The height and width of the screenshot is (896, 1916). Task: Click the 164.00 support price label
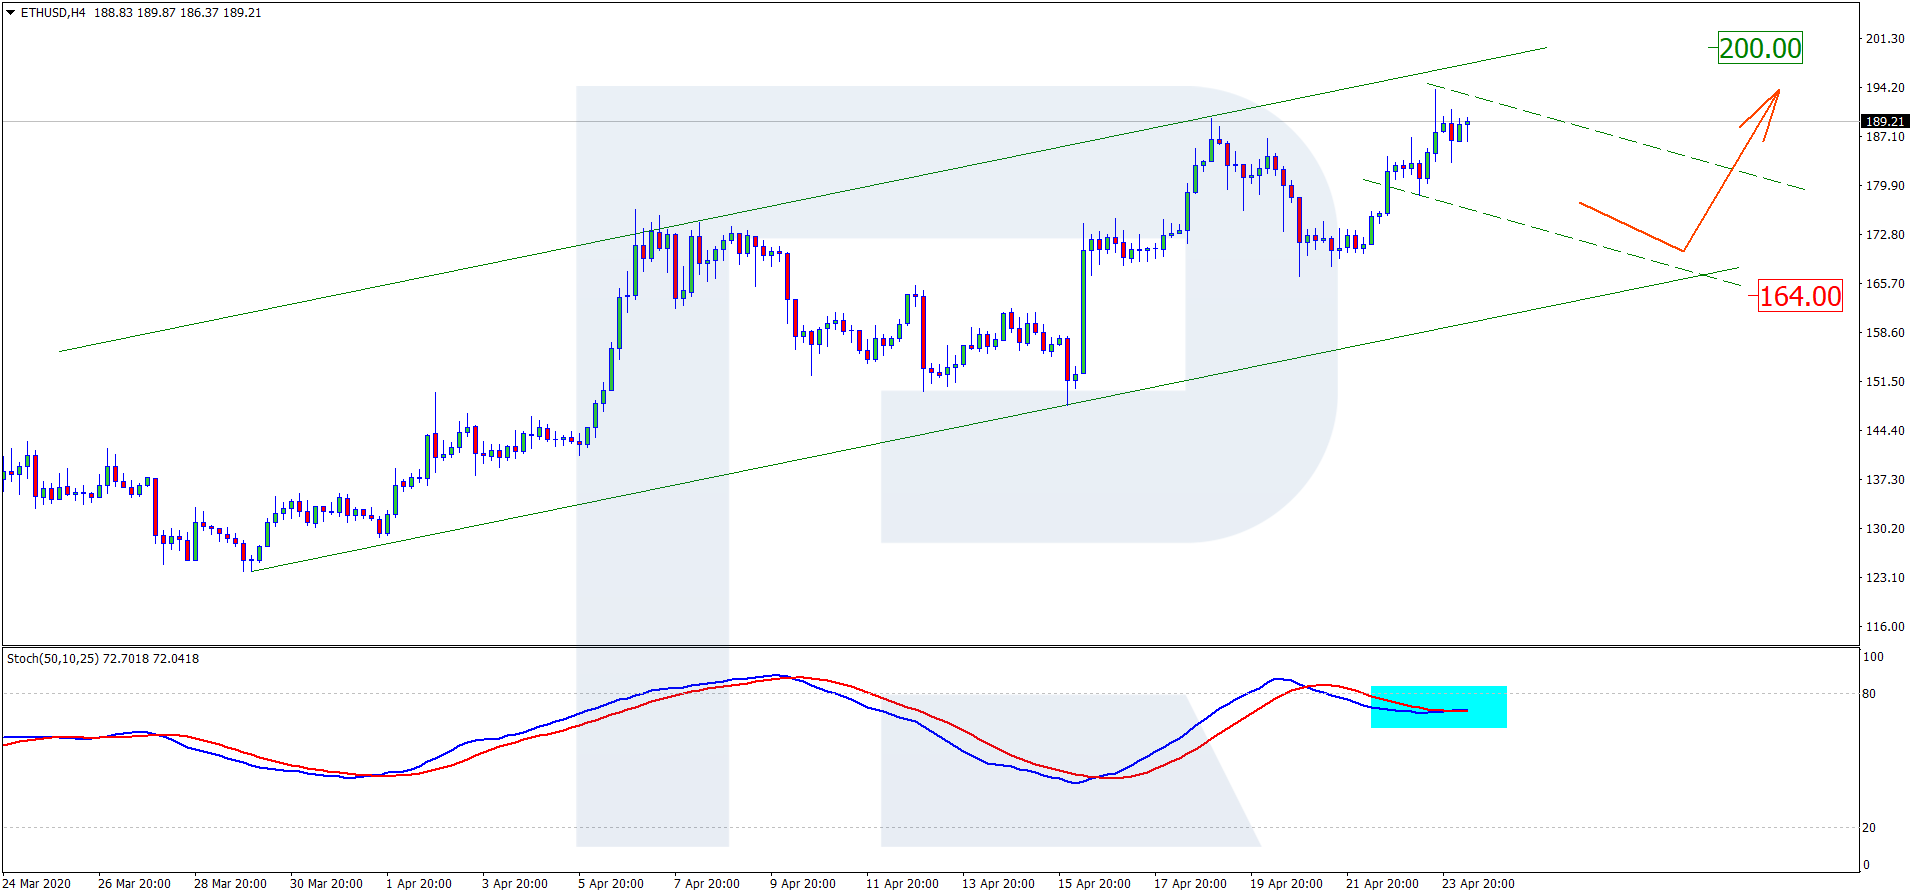(1800, 296)
